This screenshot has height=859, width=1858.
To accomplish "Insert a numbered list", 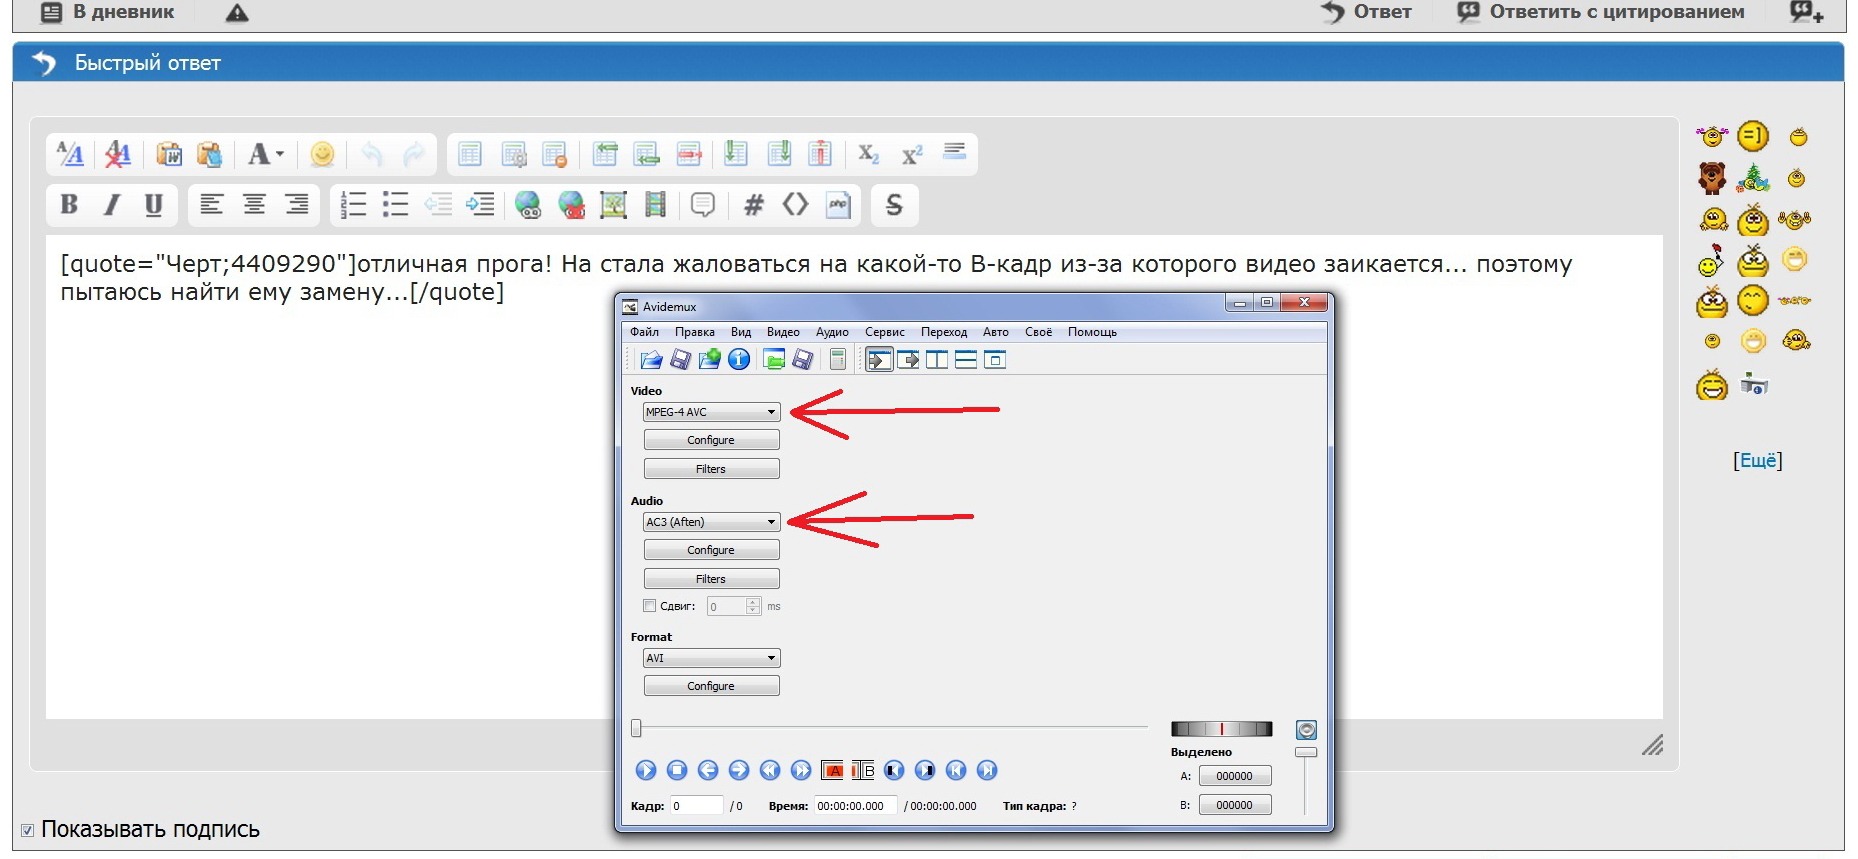I will [354, 205].
